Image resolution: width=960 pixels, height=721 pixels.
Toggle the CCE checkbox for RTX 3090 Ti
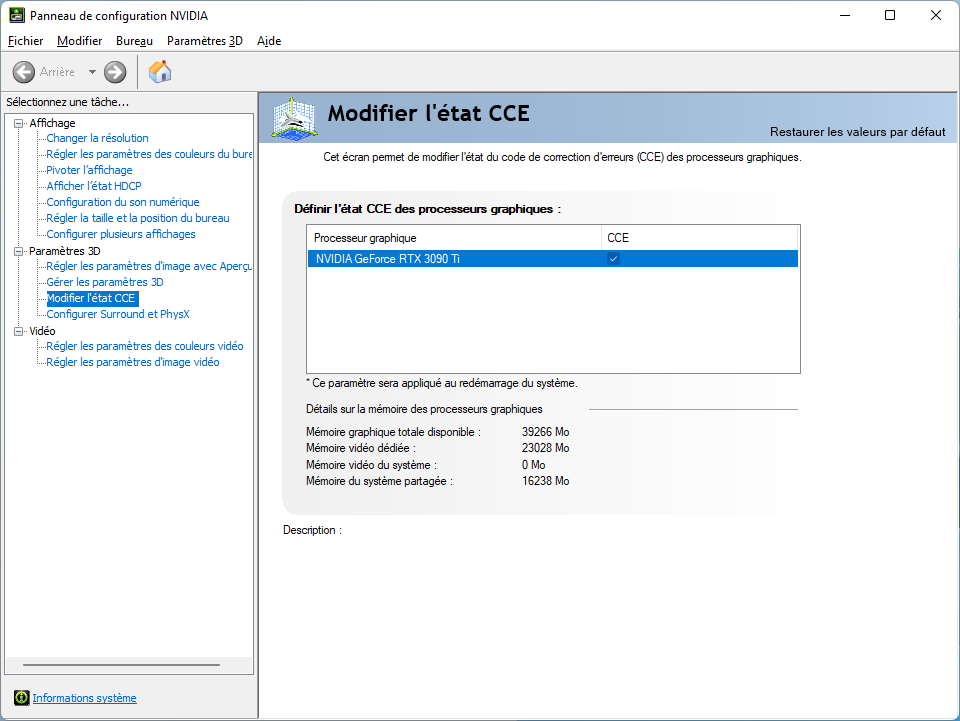pyautogui.click(x=614, y=259)
